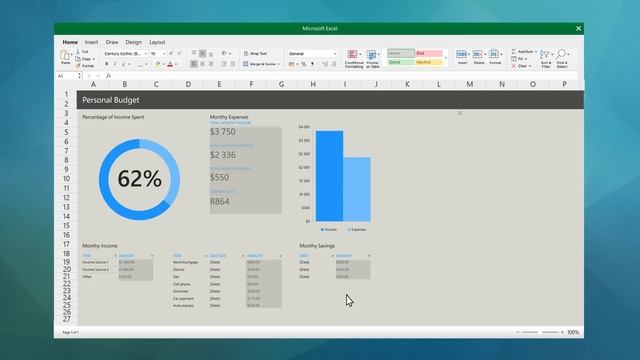Apply the Bad cell style
The width and height of the screenshot is (640, 360).
coord(429,53)
